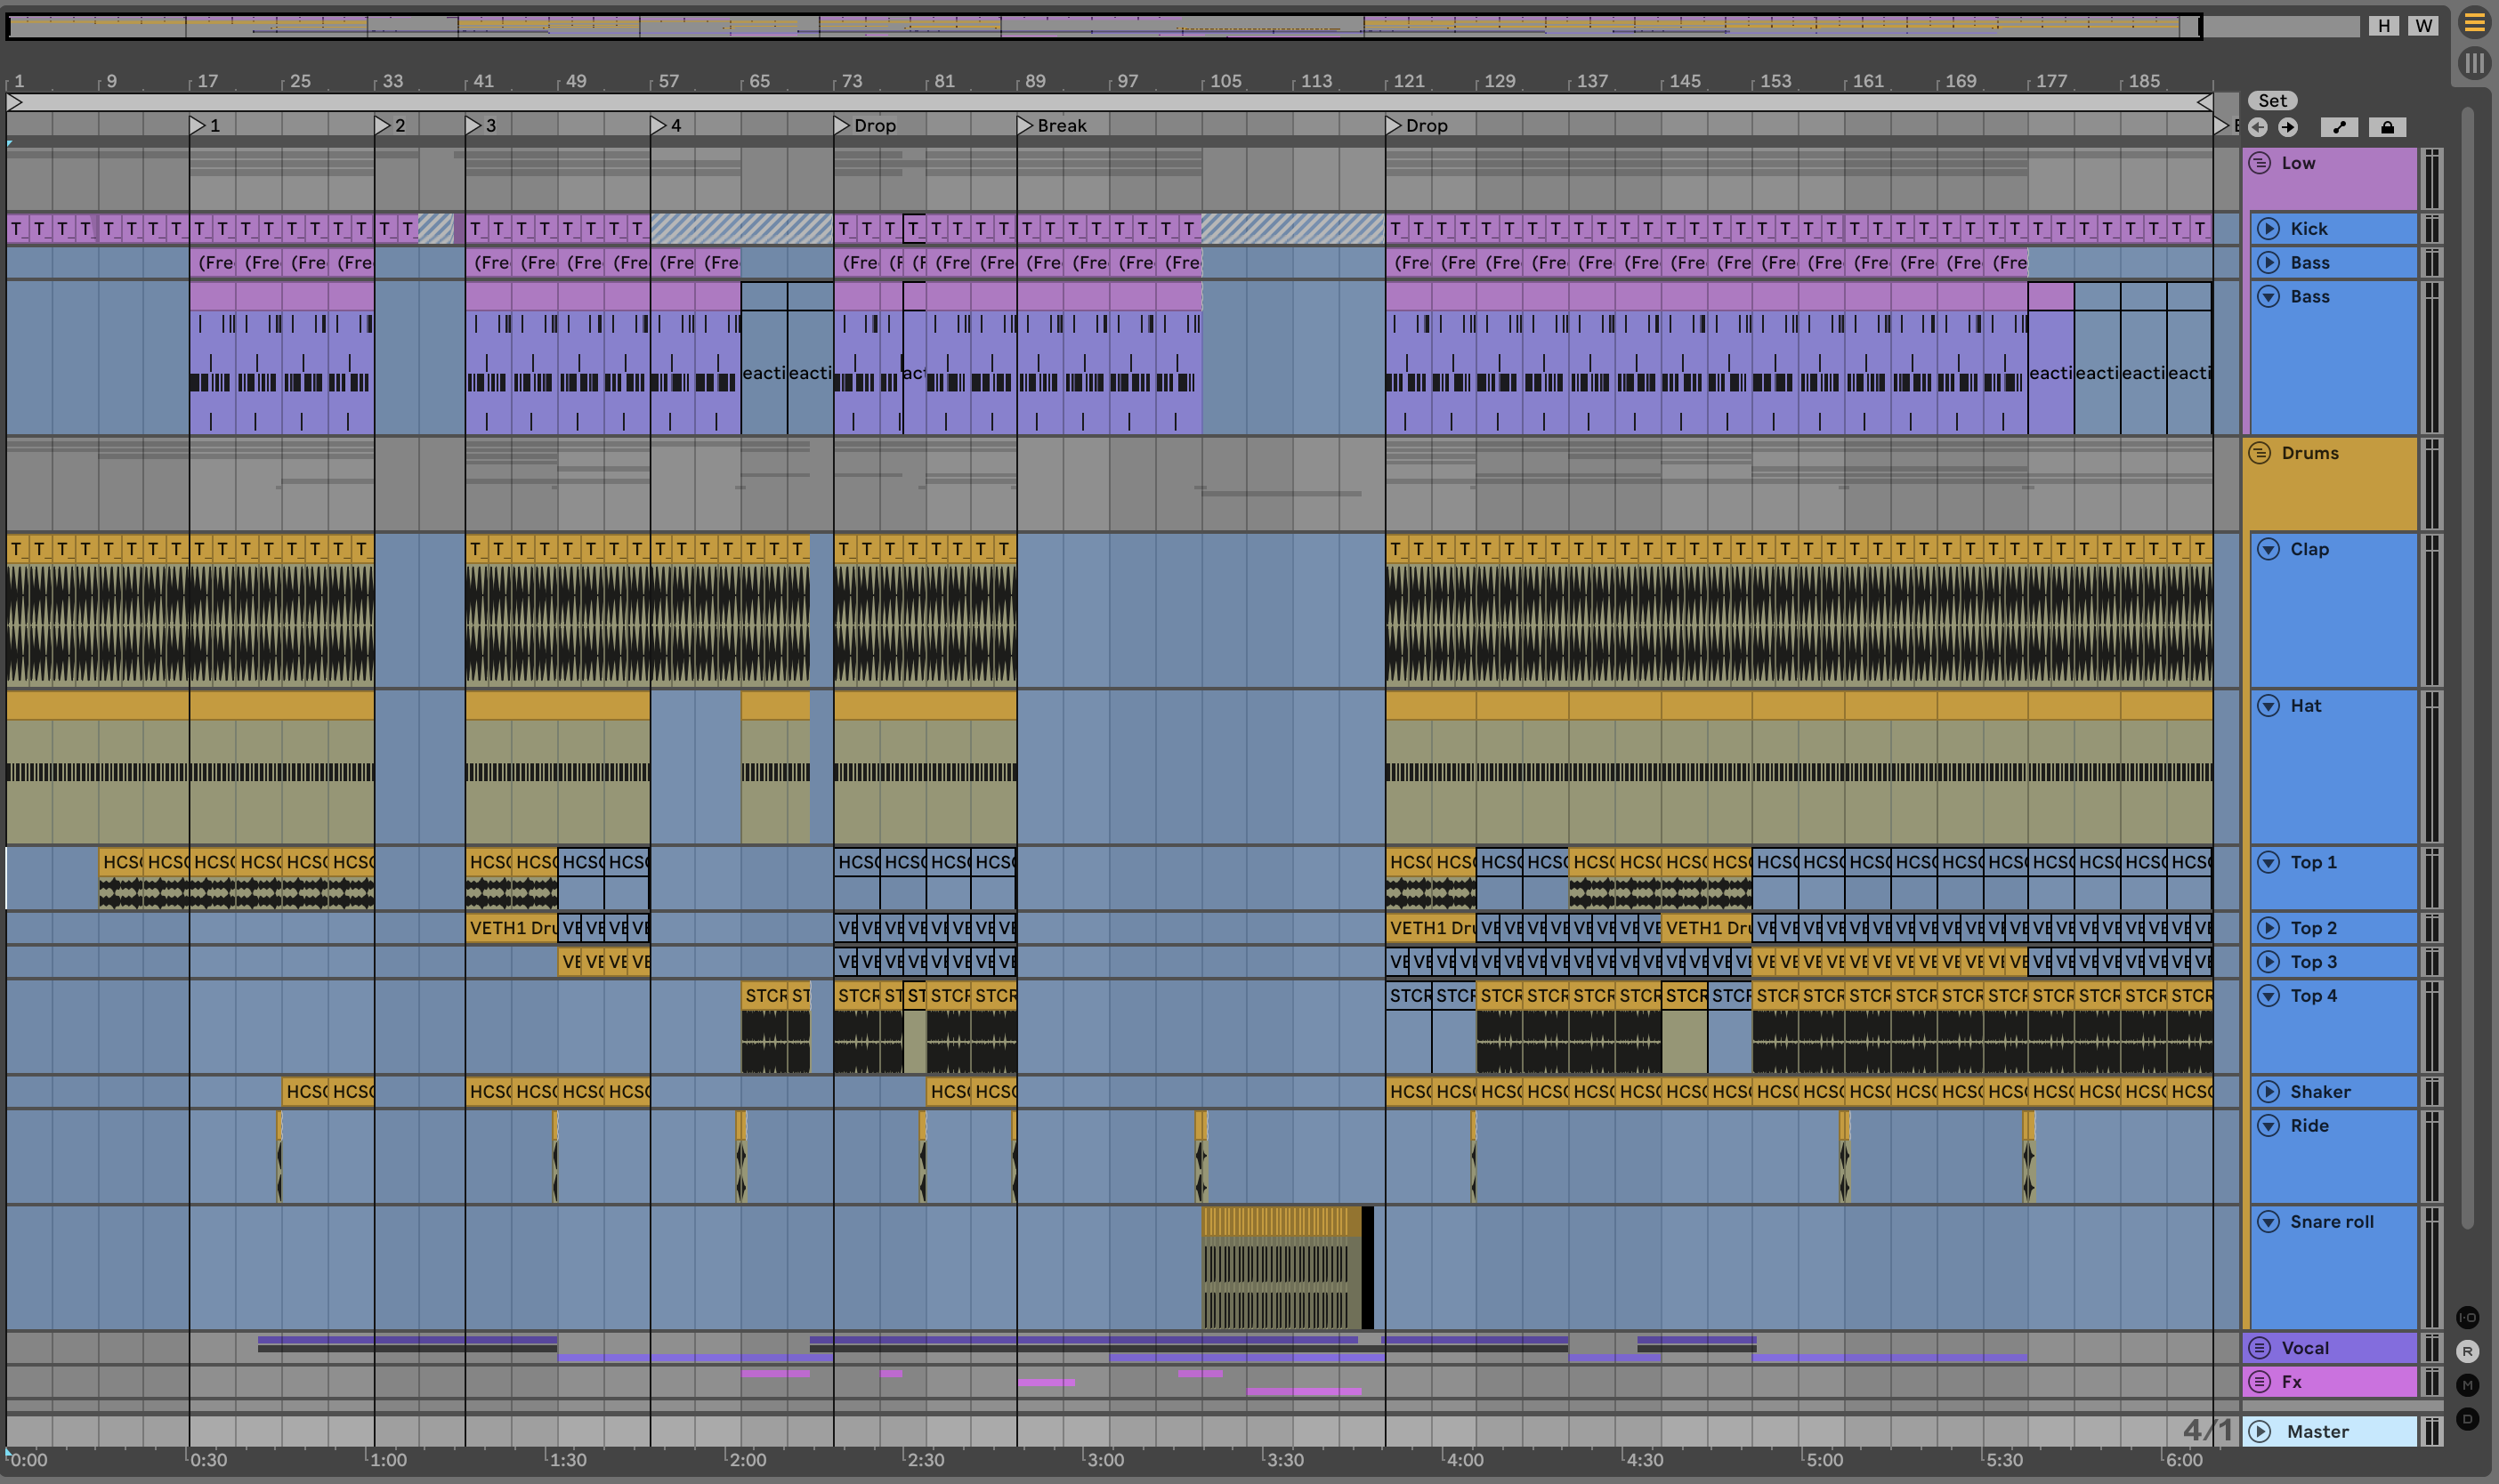Viewport: 2499px width, 1484px height.
Task: Switch to Arrangement view selector icon
Action: coord(2474,23)
